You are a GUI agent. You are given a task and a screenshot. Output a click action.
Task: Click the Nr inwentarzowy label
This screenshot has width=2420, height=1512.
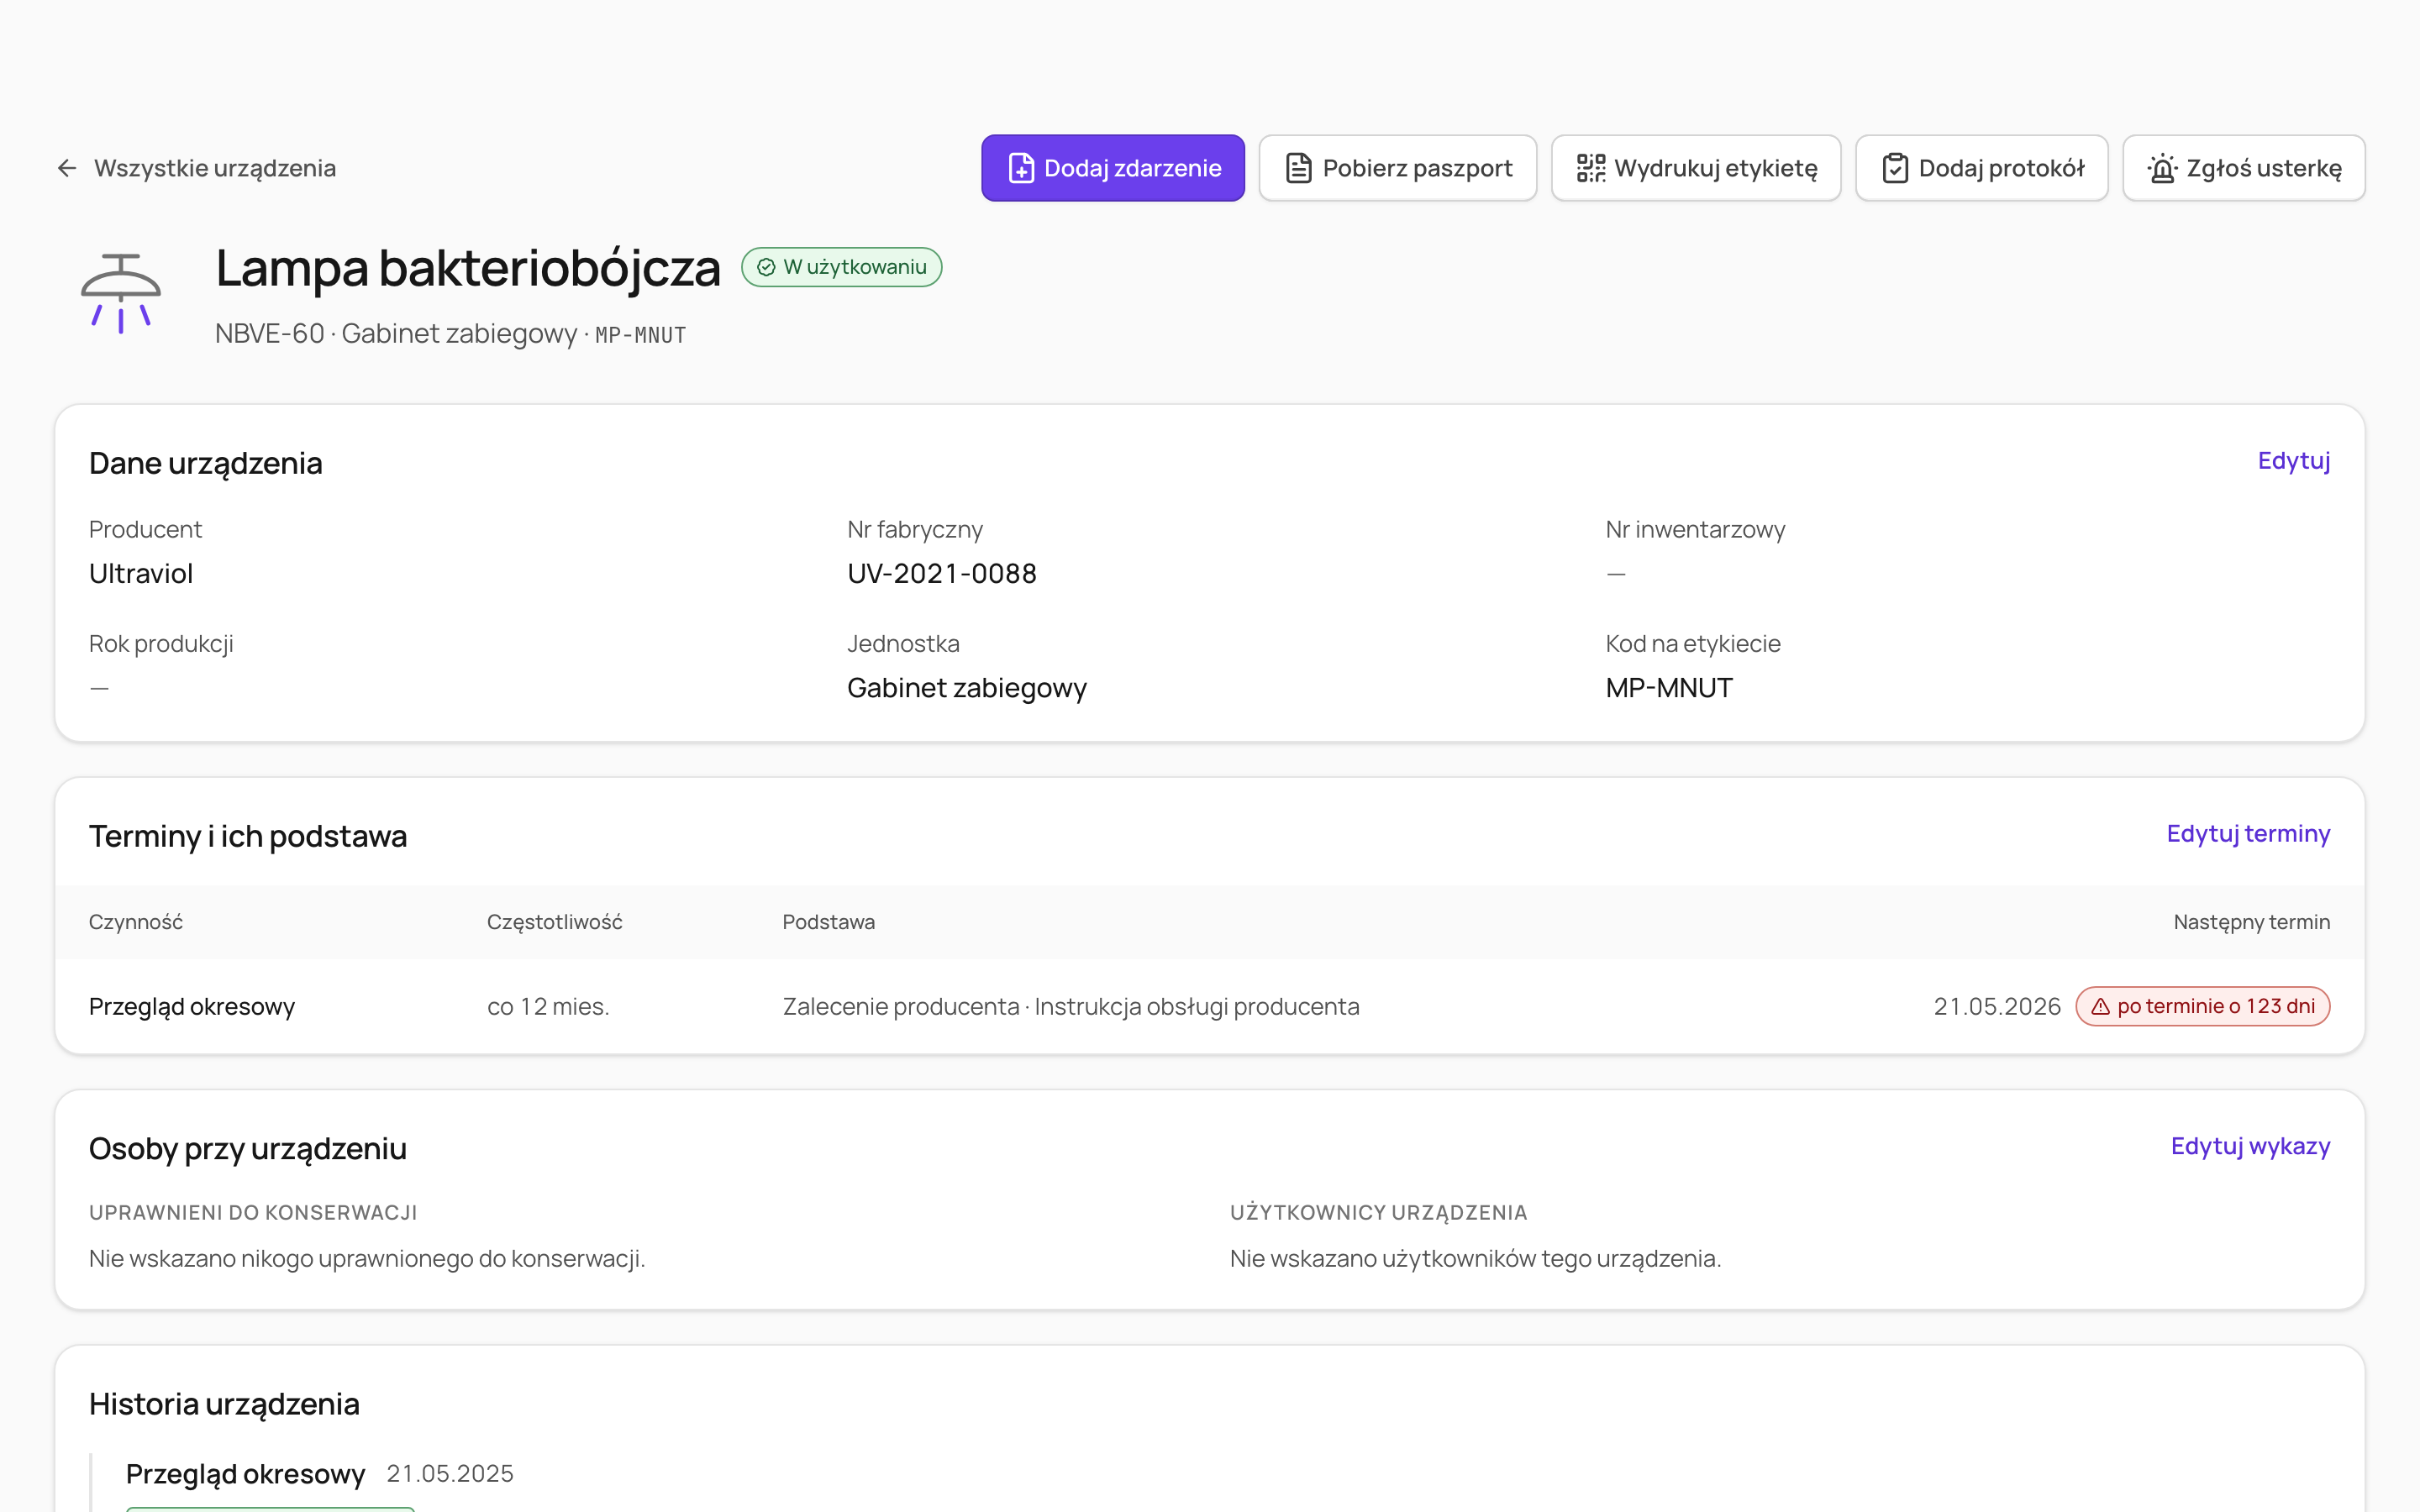[x=1695, y=530]
